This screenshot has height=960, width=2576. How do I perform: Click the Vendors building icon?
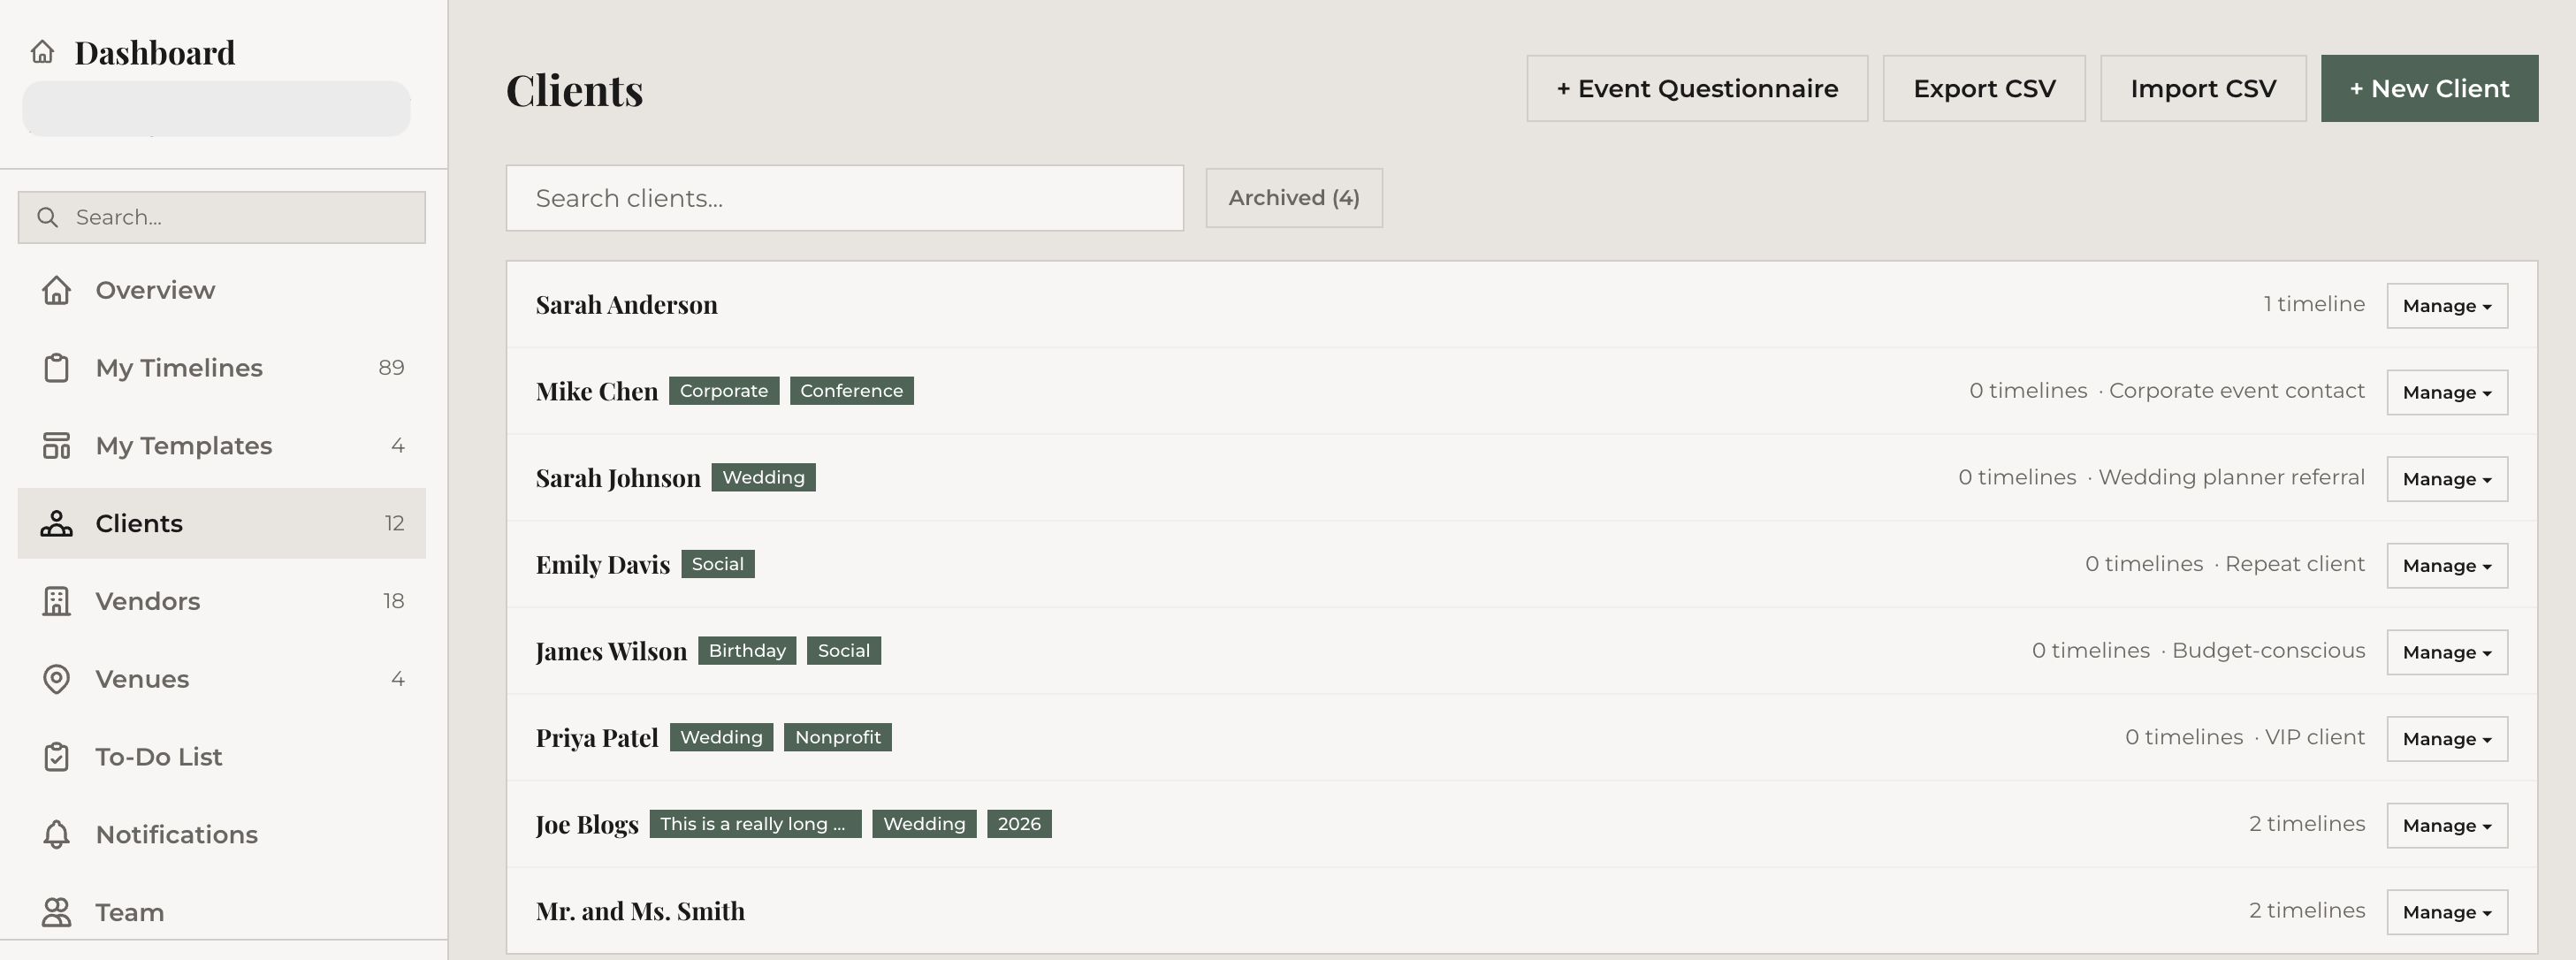56,601
